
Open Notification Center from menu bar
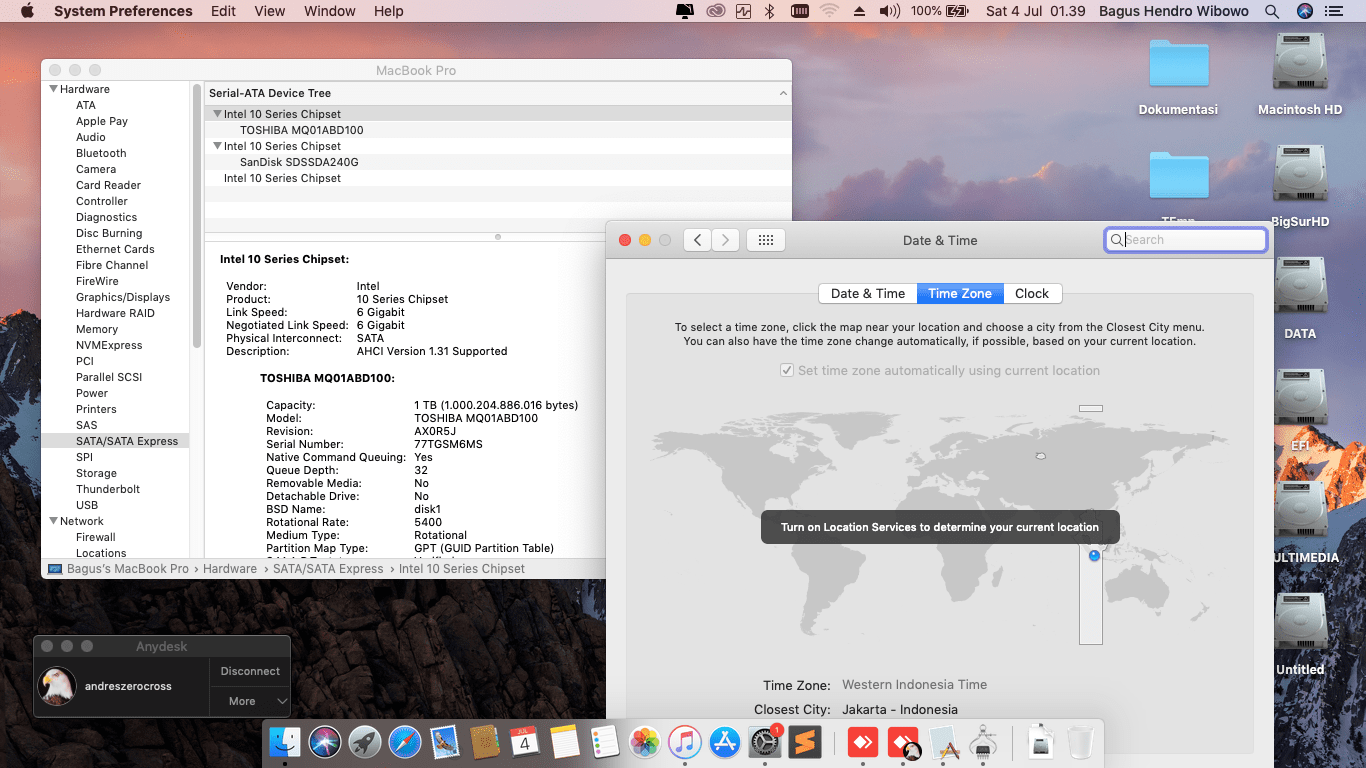tap(1336, 11)
